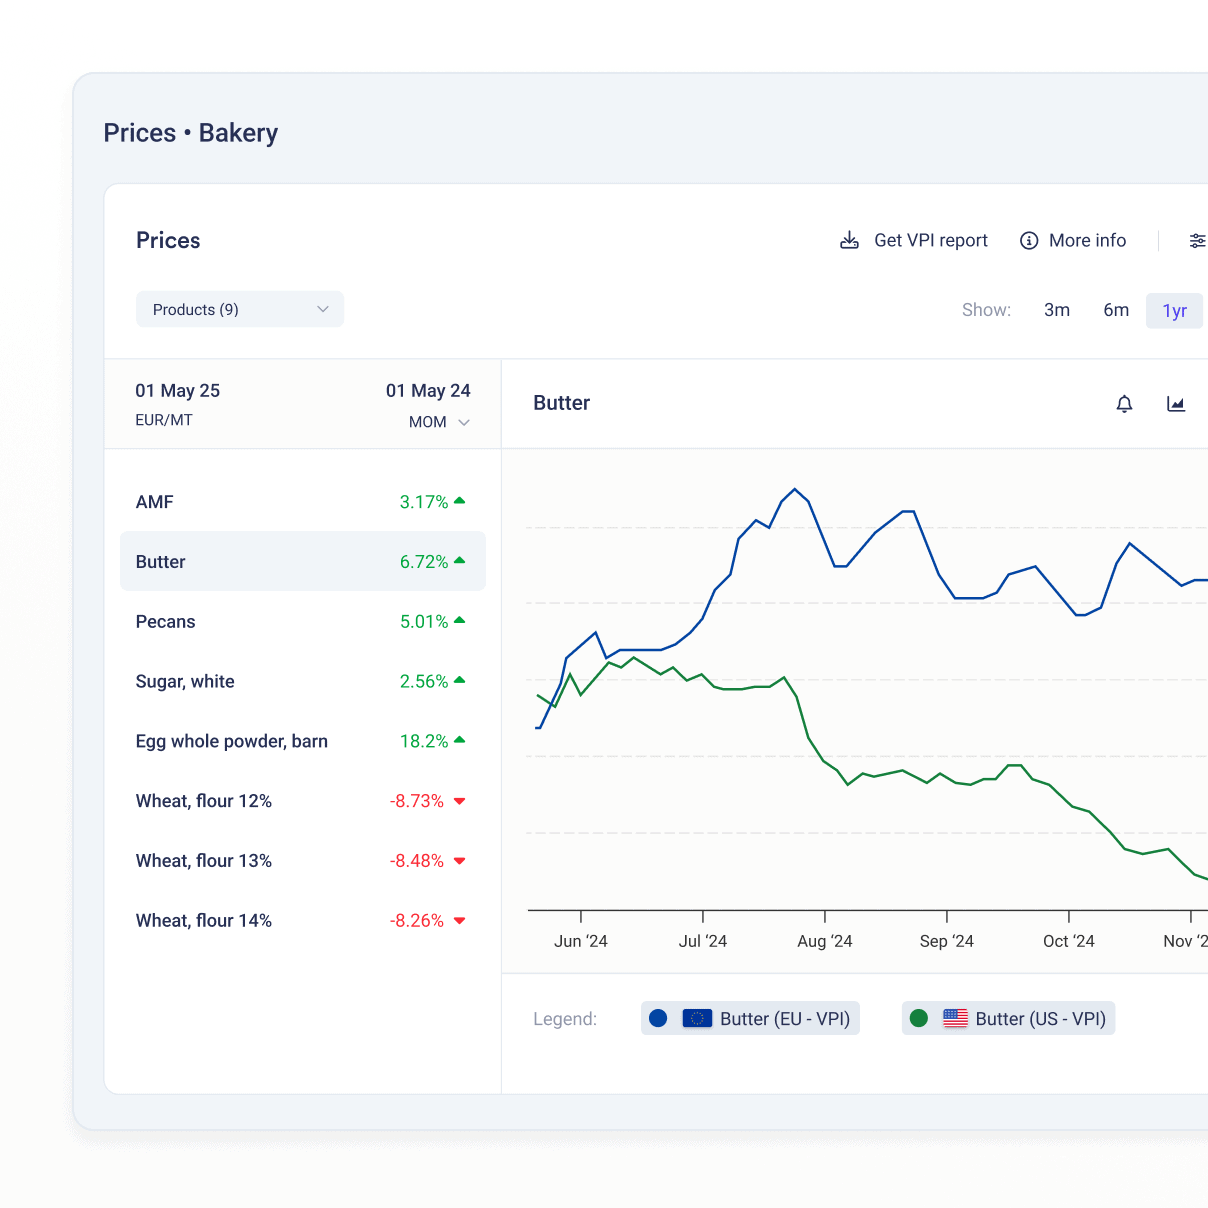1208x1208 pixels.
Task: Select the 6m time range
Action: coord(1116,310)
